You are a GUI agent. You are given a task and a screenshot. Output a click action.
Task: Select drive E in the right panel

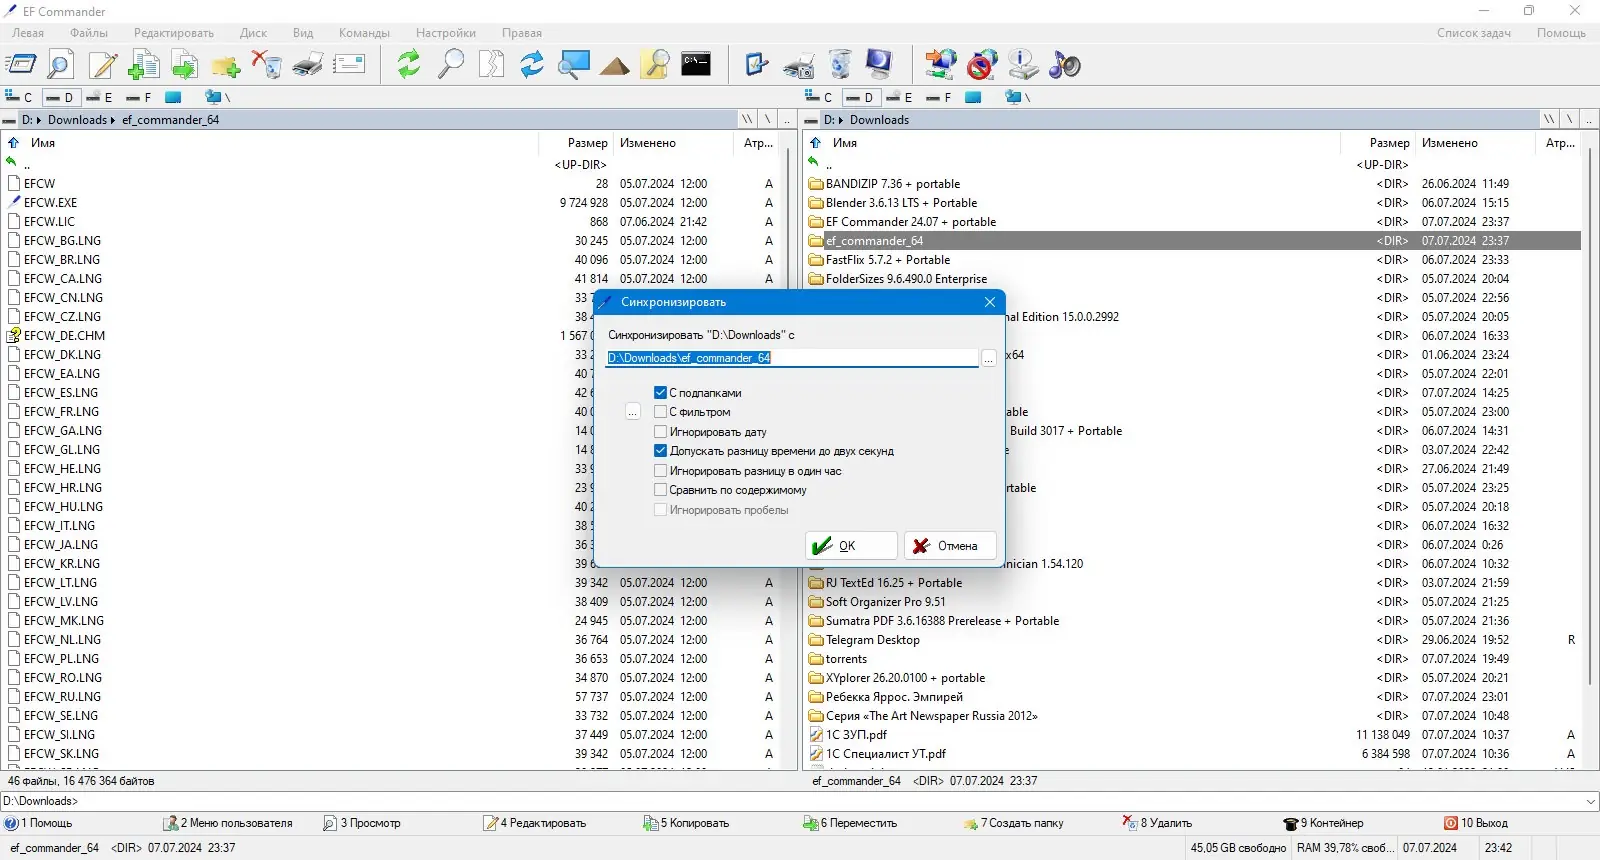tap(900, 97)
